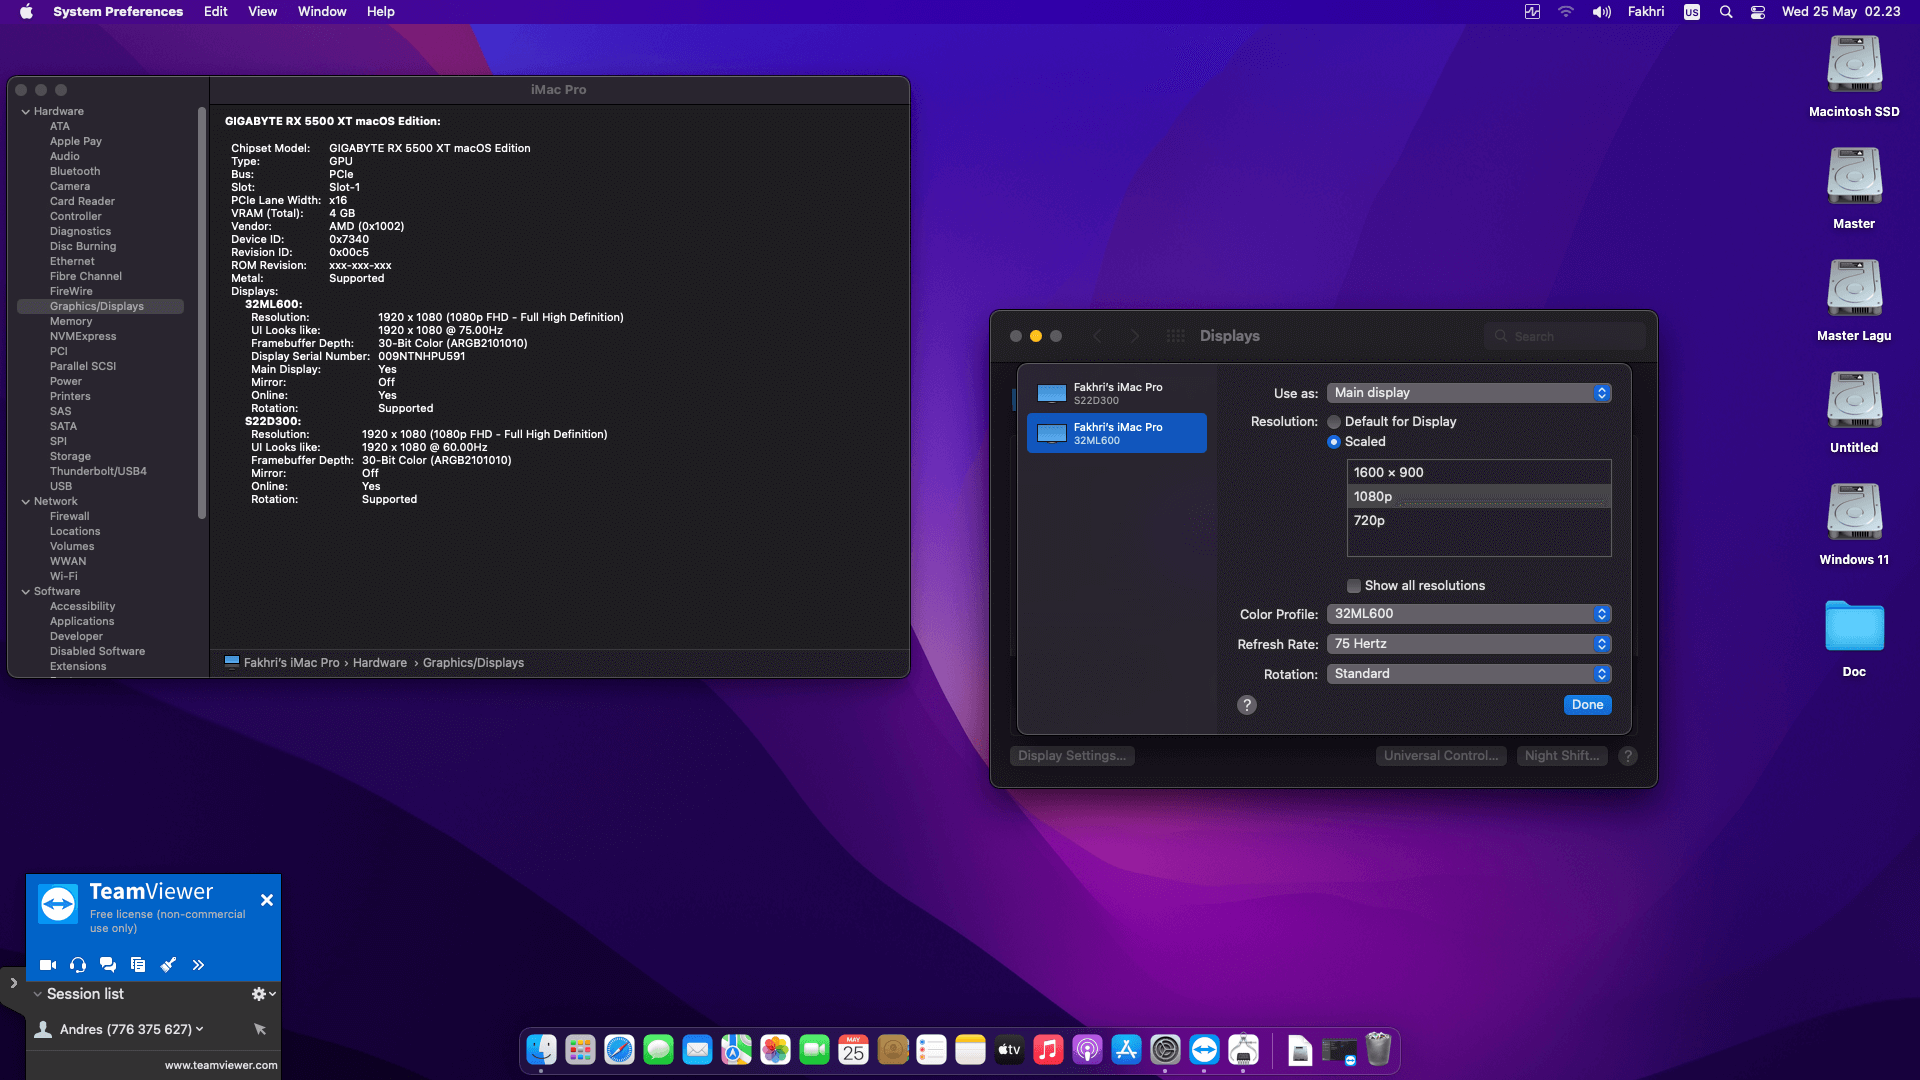Open App Store from the Dock

pyautogui.click(x=1127, y=1050)
